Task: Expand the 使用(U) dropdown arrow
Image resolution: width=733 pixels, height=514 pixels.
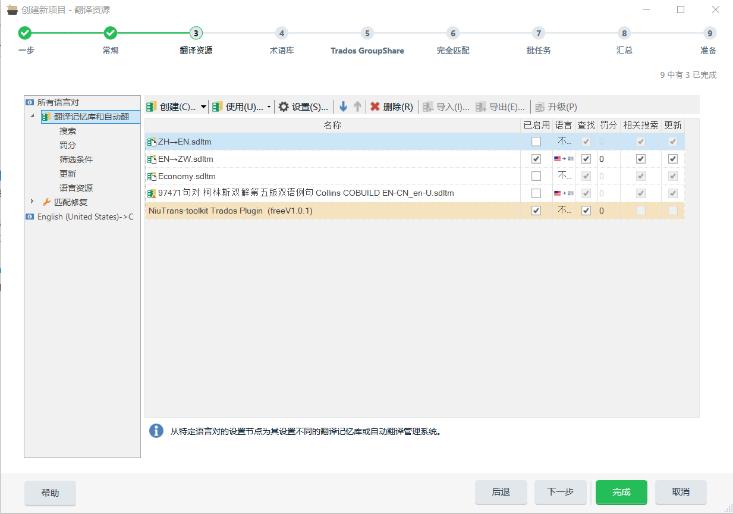Action: 269,107
